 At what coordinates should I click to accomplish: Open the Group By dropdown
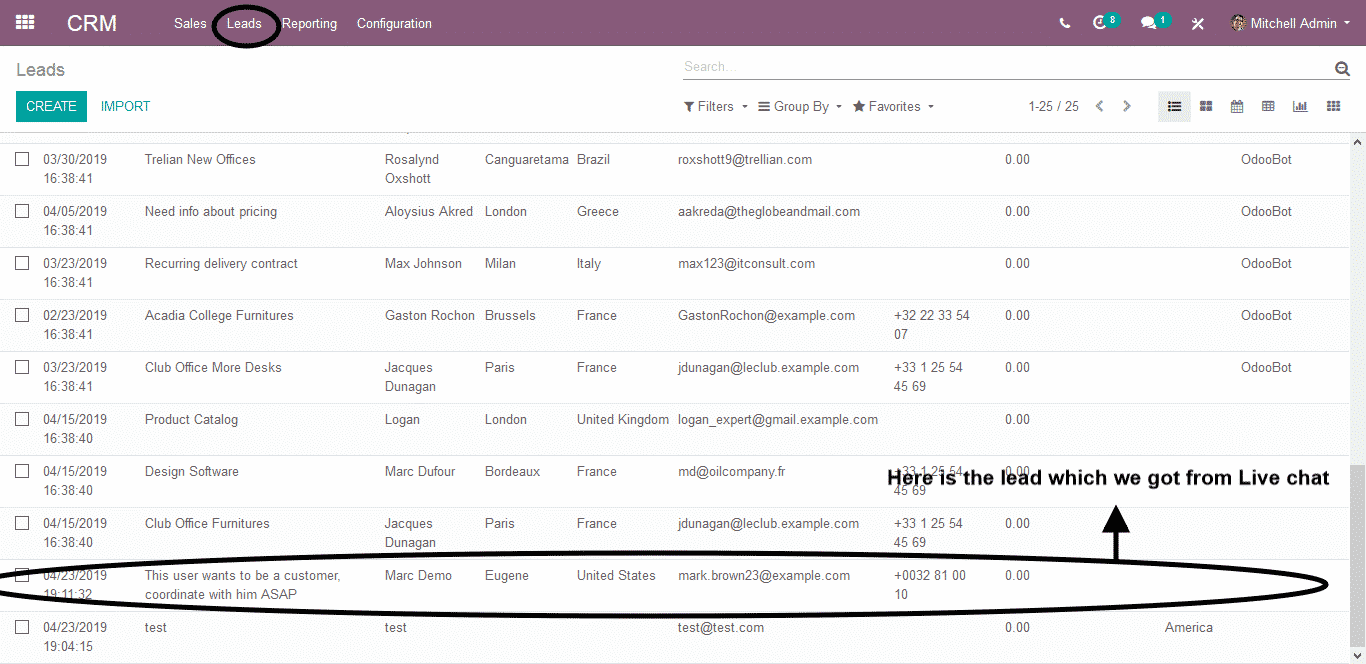coord(800,106)
